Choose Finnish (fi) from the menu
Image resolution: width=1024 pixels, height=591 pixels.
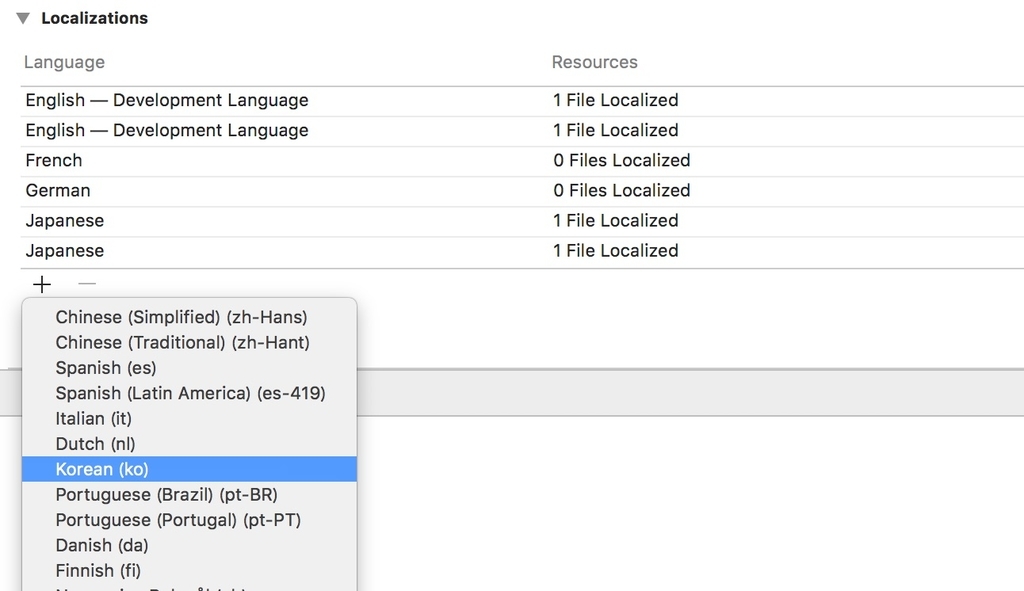[x=189, y=571]
